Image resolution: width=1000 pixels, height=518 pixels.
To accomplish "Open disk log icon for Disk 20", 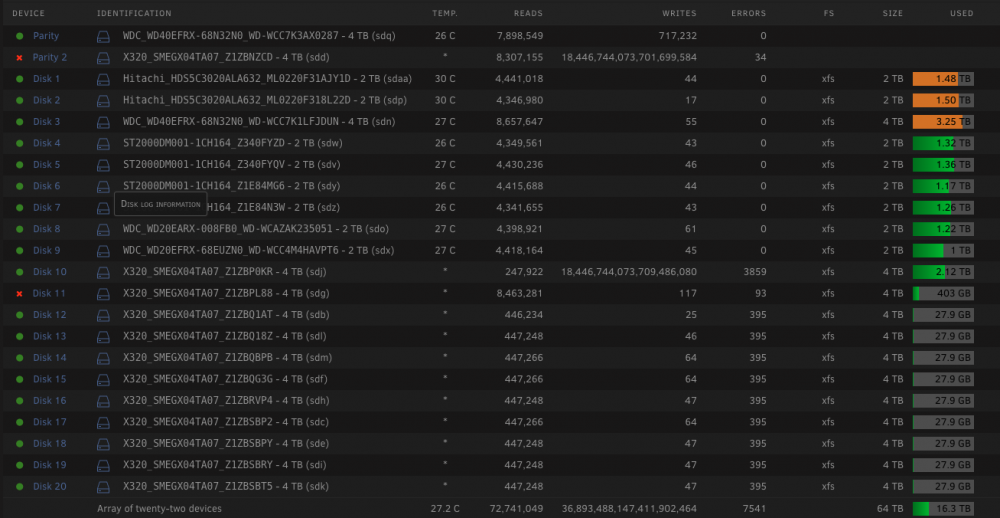I will (103, 487).
